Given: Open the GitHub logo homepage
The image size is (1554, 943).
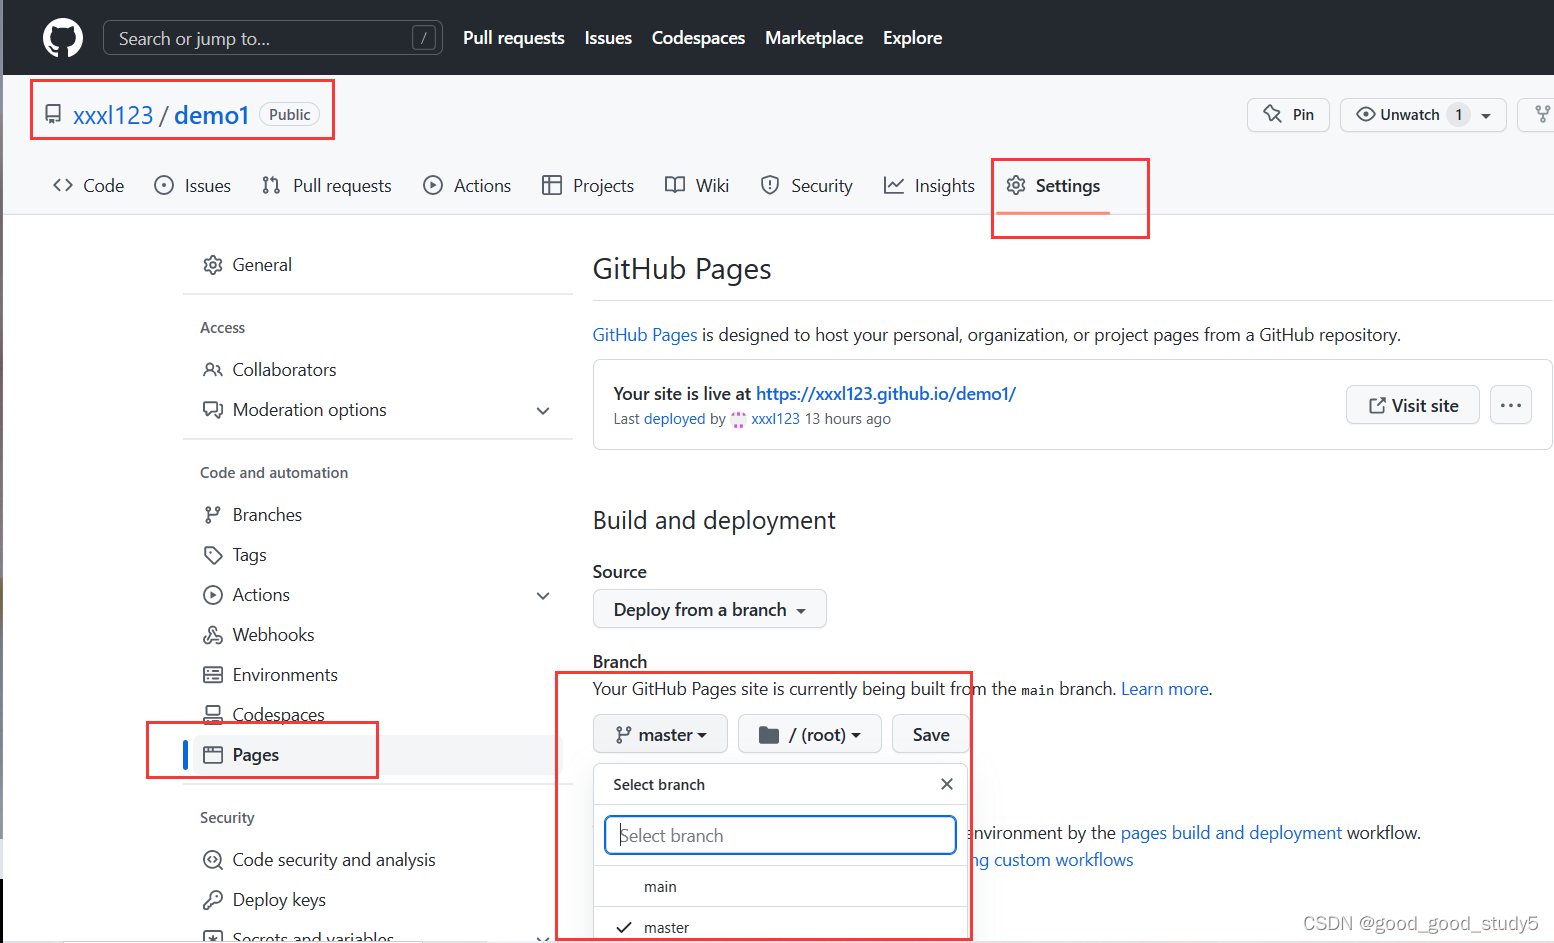Looking at the screenshot, I should click(63, 38).
